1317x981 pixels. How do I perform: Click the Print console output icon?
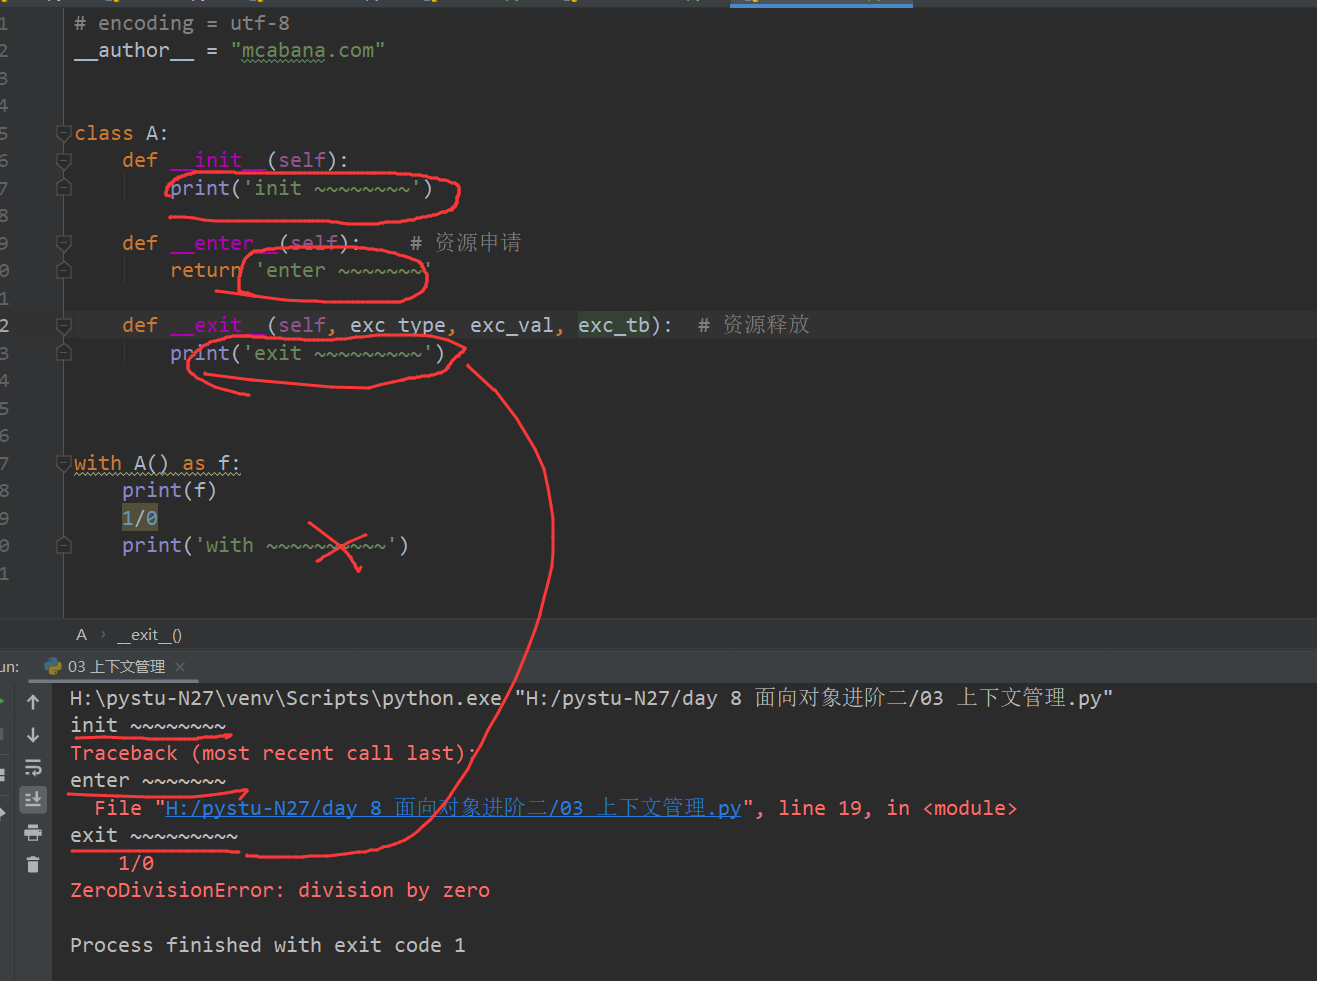point(33,832)
